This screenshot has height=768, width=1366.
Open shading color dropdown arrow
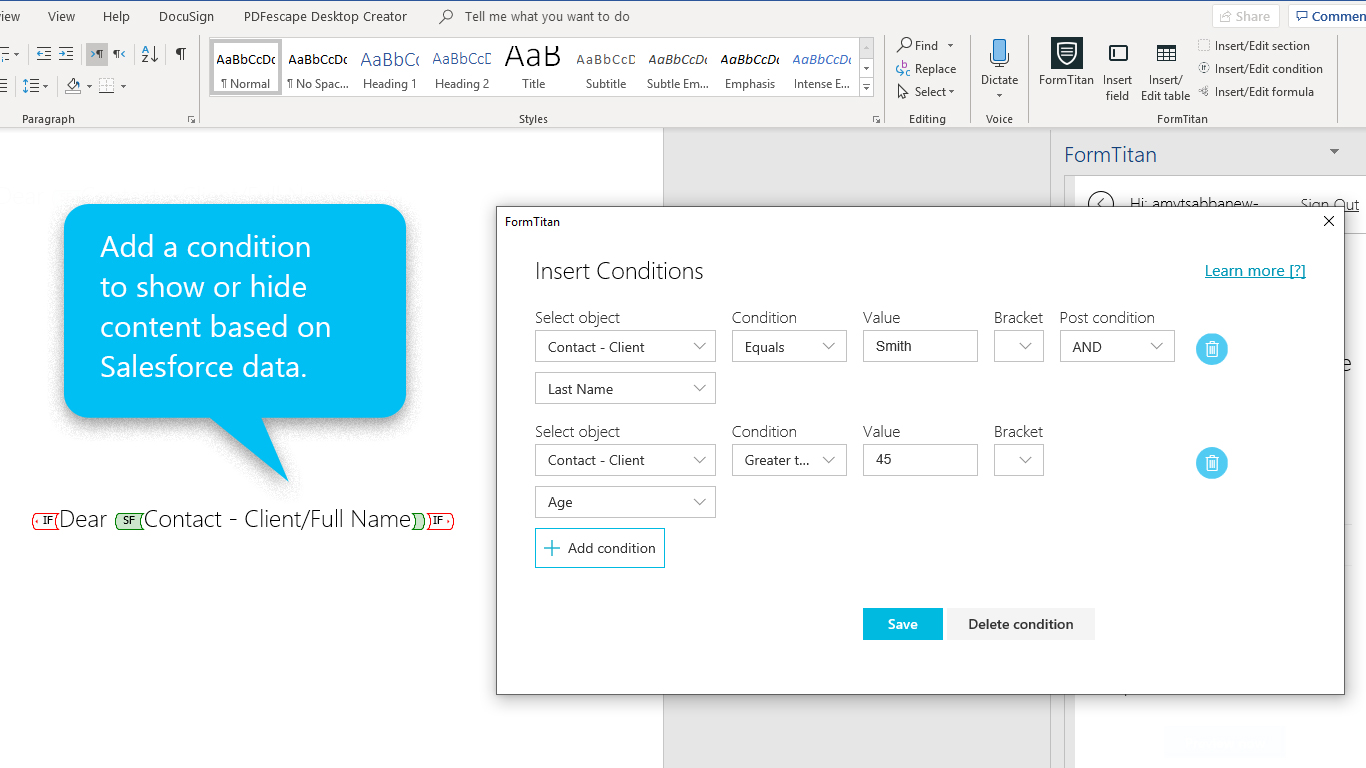click(89, 86)
